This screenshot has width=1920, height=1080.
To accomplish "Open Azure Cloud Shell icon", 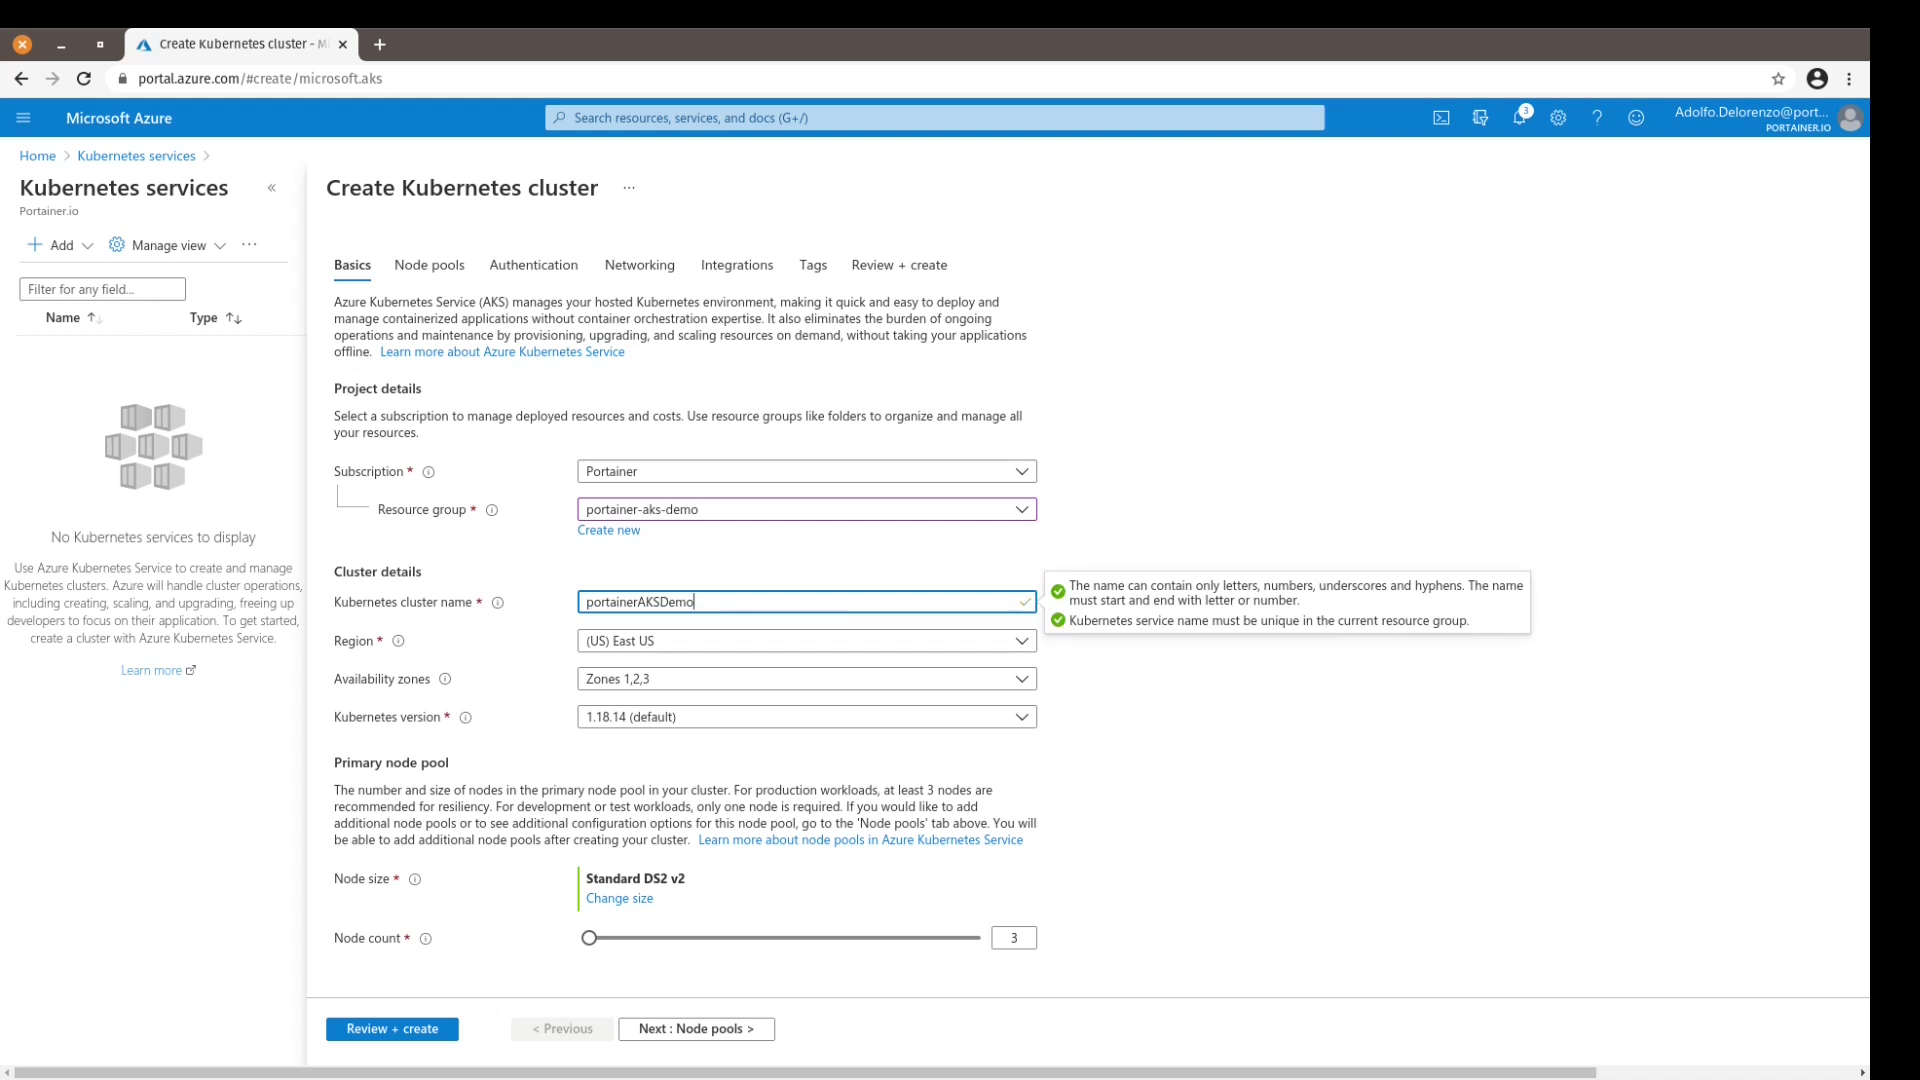I will [1441, 118].
